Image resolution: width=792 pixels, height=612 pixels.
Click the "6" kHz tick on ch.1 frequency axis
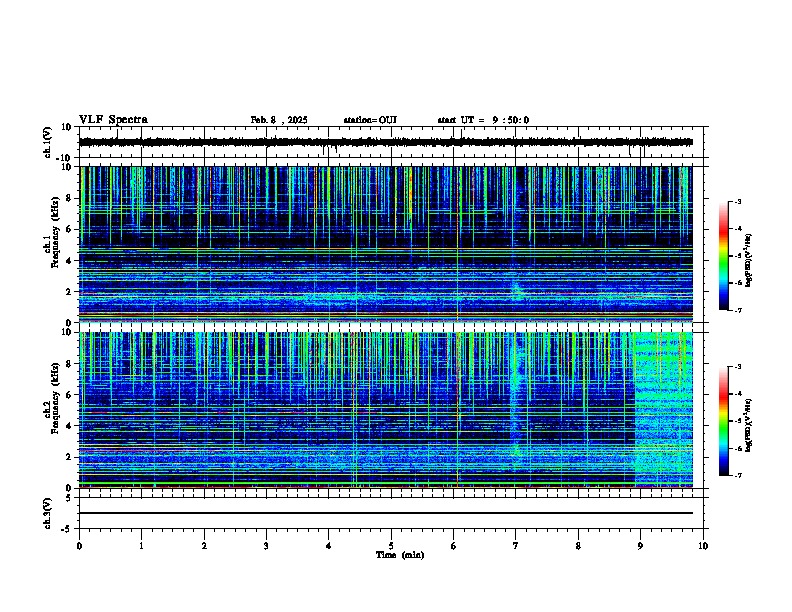coord(69,229)
